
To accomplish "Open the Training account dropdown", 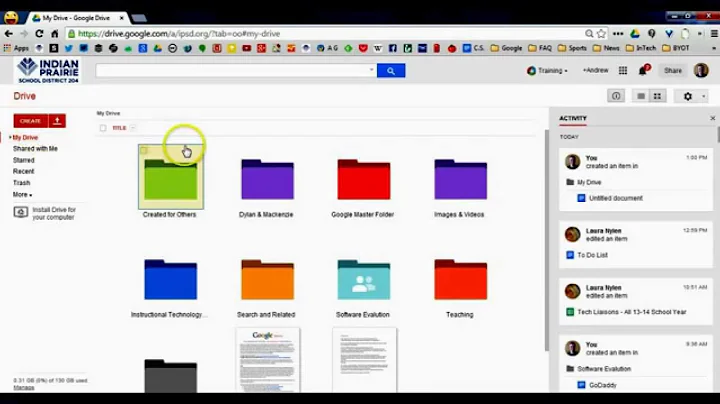I will click(x=547, y=71).
